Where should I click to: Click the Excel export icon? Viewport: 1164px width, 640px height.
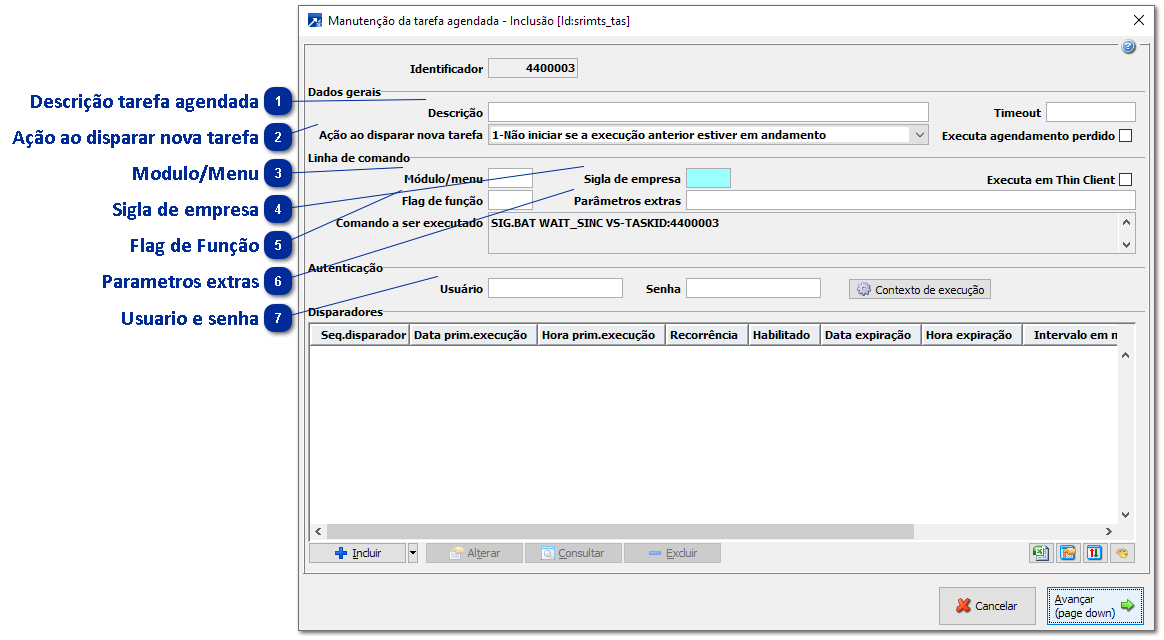click(1040, 553)
